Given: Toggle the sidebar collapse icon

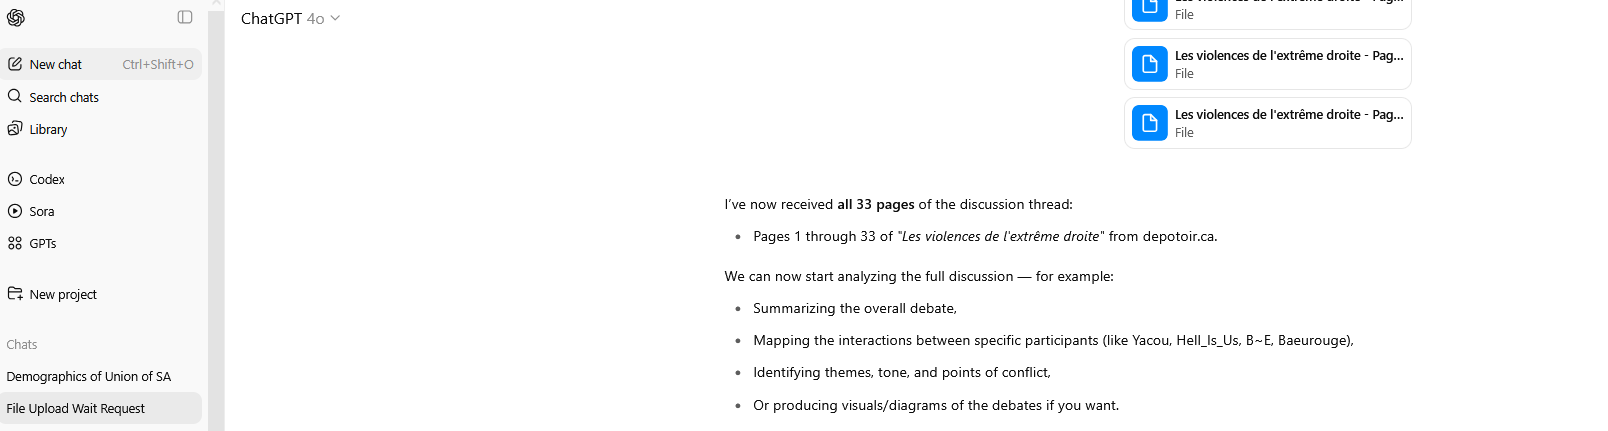Looking at the screenshot, I should tap(185, 17).
